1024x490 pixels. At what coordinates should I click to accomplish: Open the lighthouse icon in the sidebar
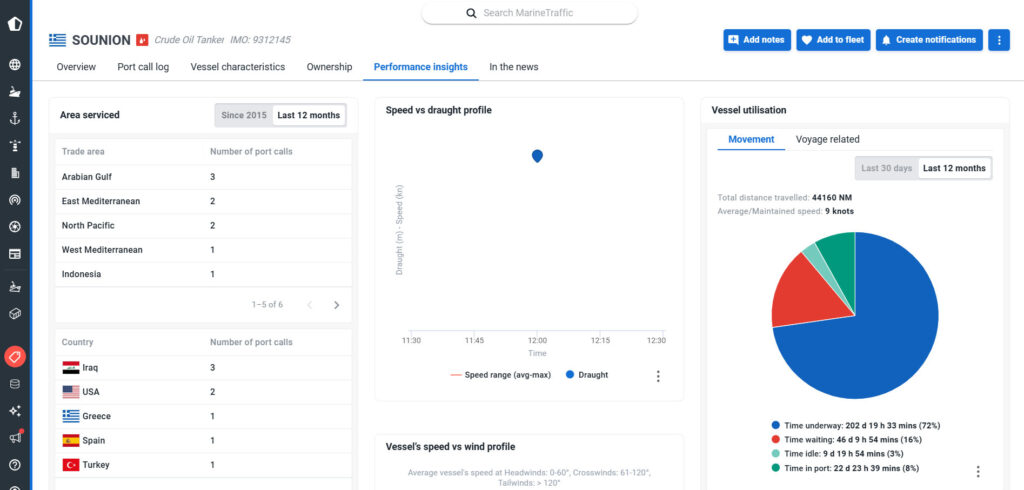[x=14, y=146]
